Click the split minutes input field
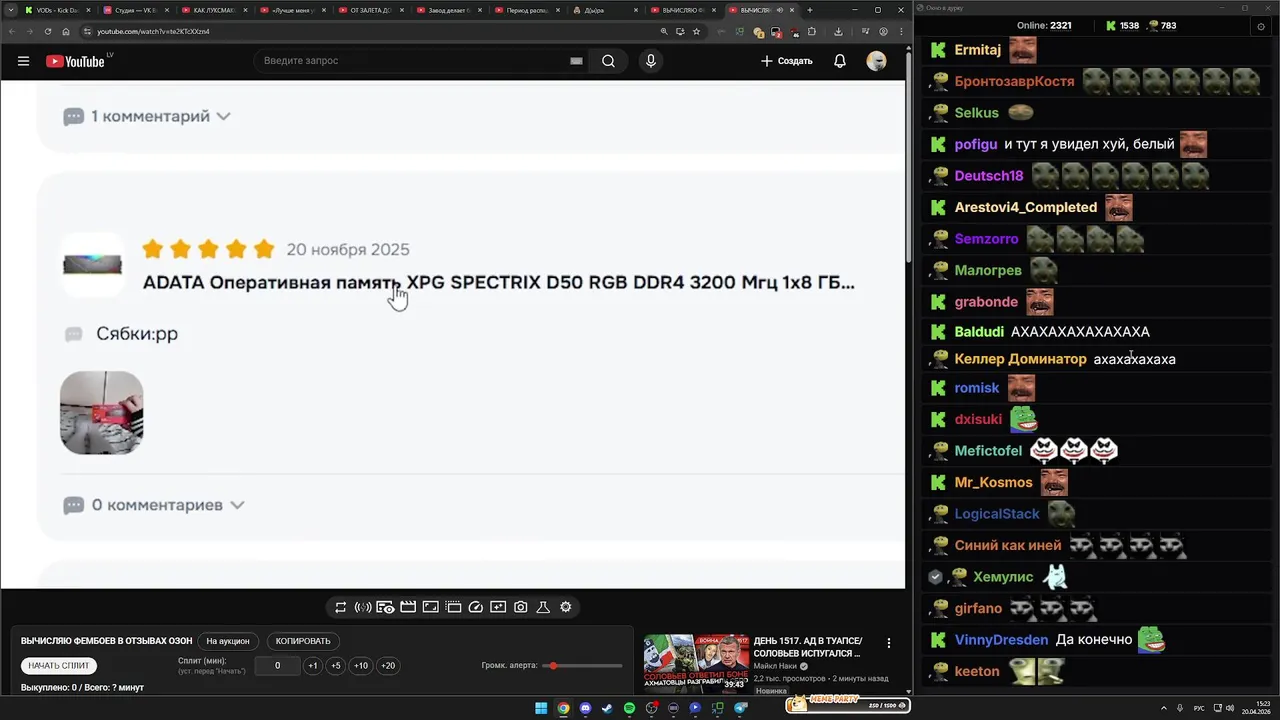 click(x=277, y=665)
